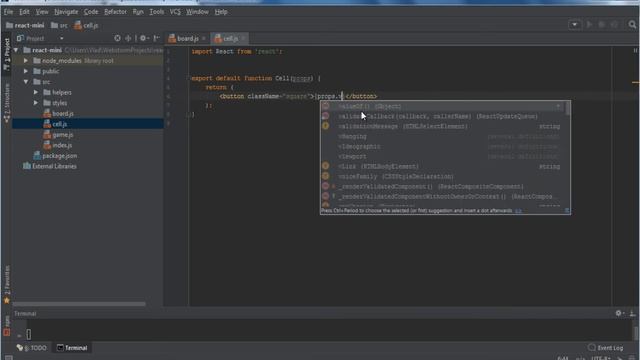
Task: Expand the styles folder
Action: click(36, 103)
